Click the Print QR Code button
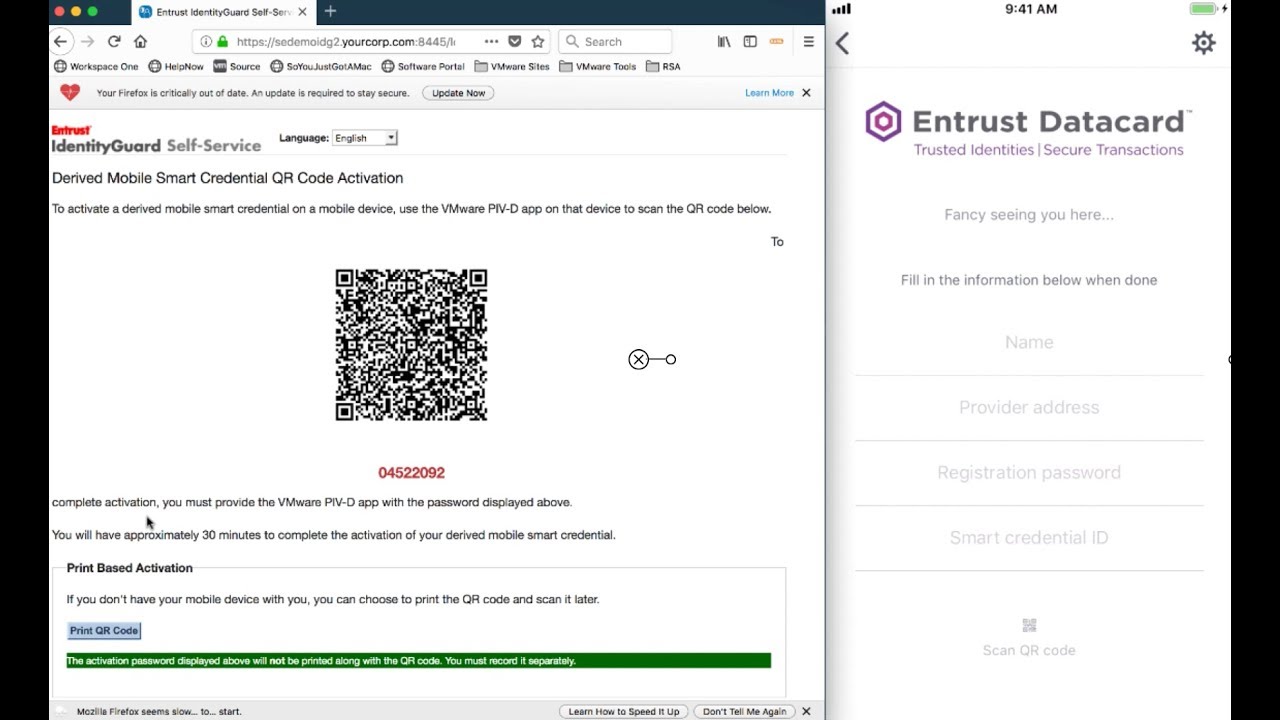Viewport: 1280px width, 720px height. coord(104,631)
